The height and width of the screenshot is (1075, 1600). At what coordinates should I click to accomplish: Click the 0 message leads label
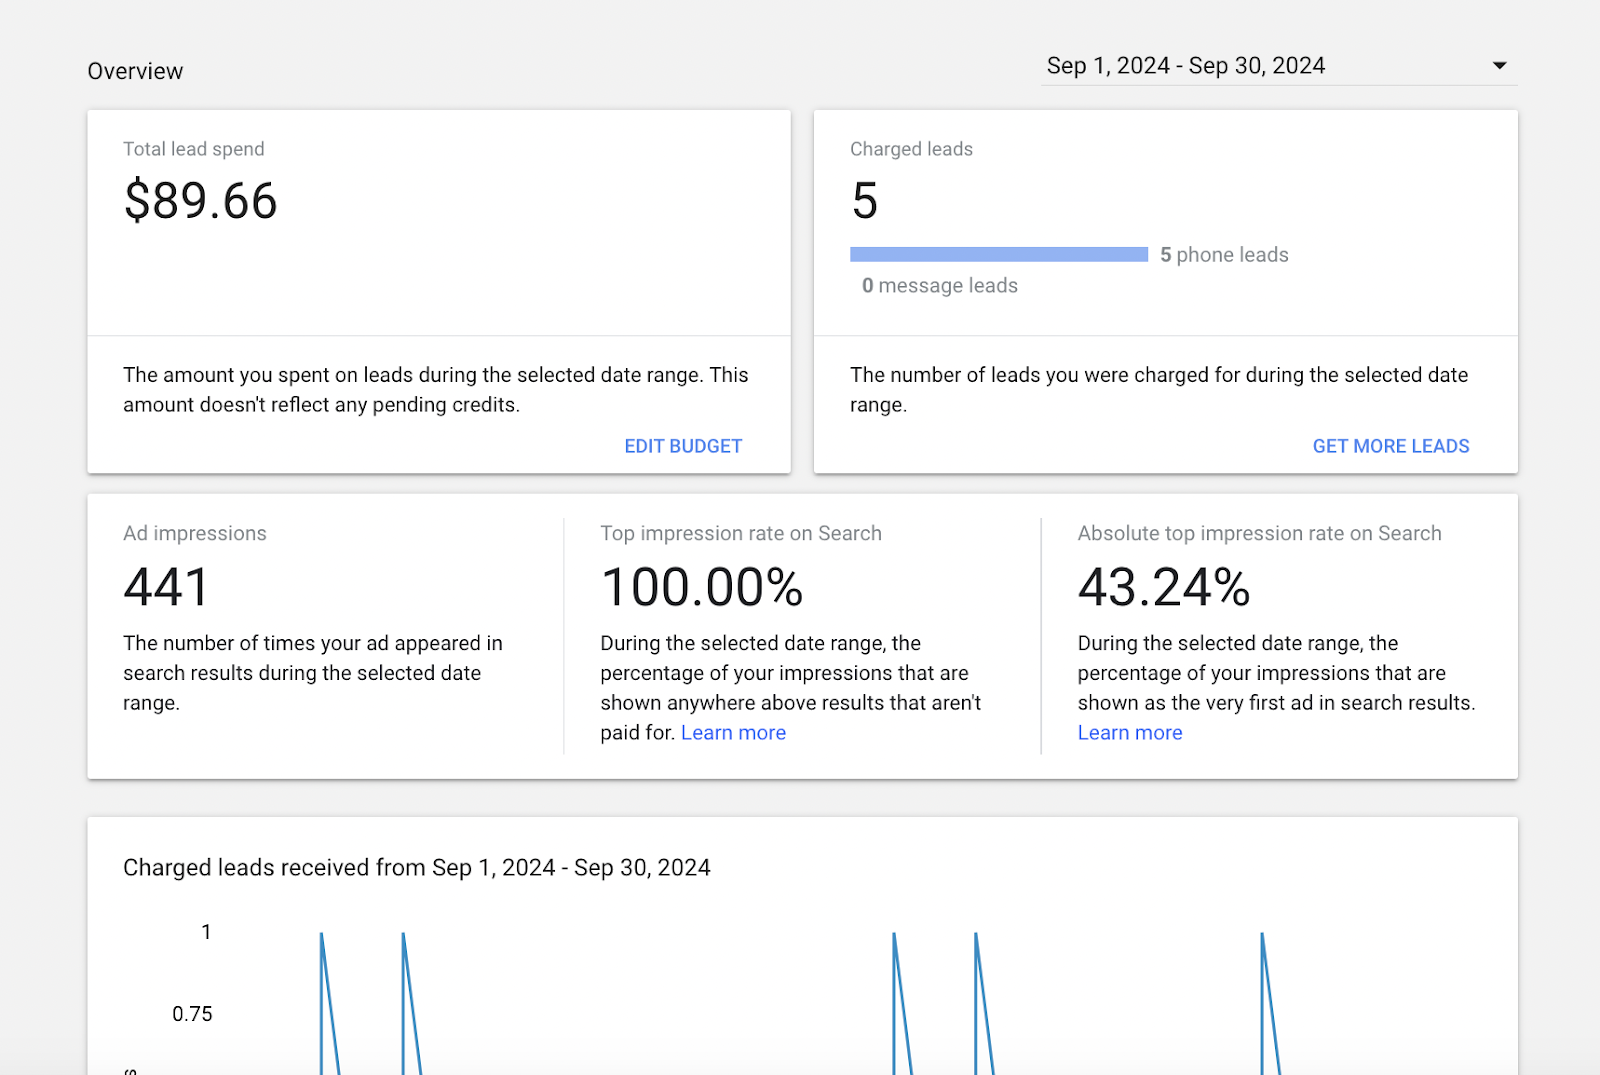(940, 286)
